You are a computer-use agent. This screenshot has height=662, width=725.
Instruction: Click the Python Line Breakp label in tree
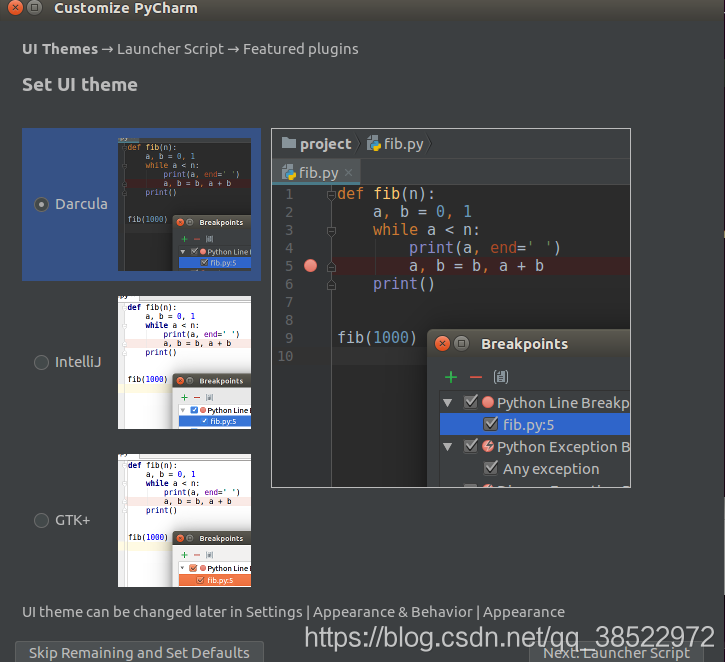(x=563, y=403)
